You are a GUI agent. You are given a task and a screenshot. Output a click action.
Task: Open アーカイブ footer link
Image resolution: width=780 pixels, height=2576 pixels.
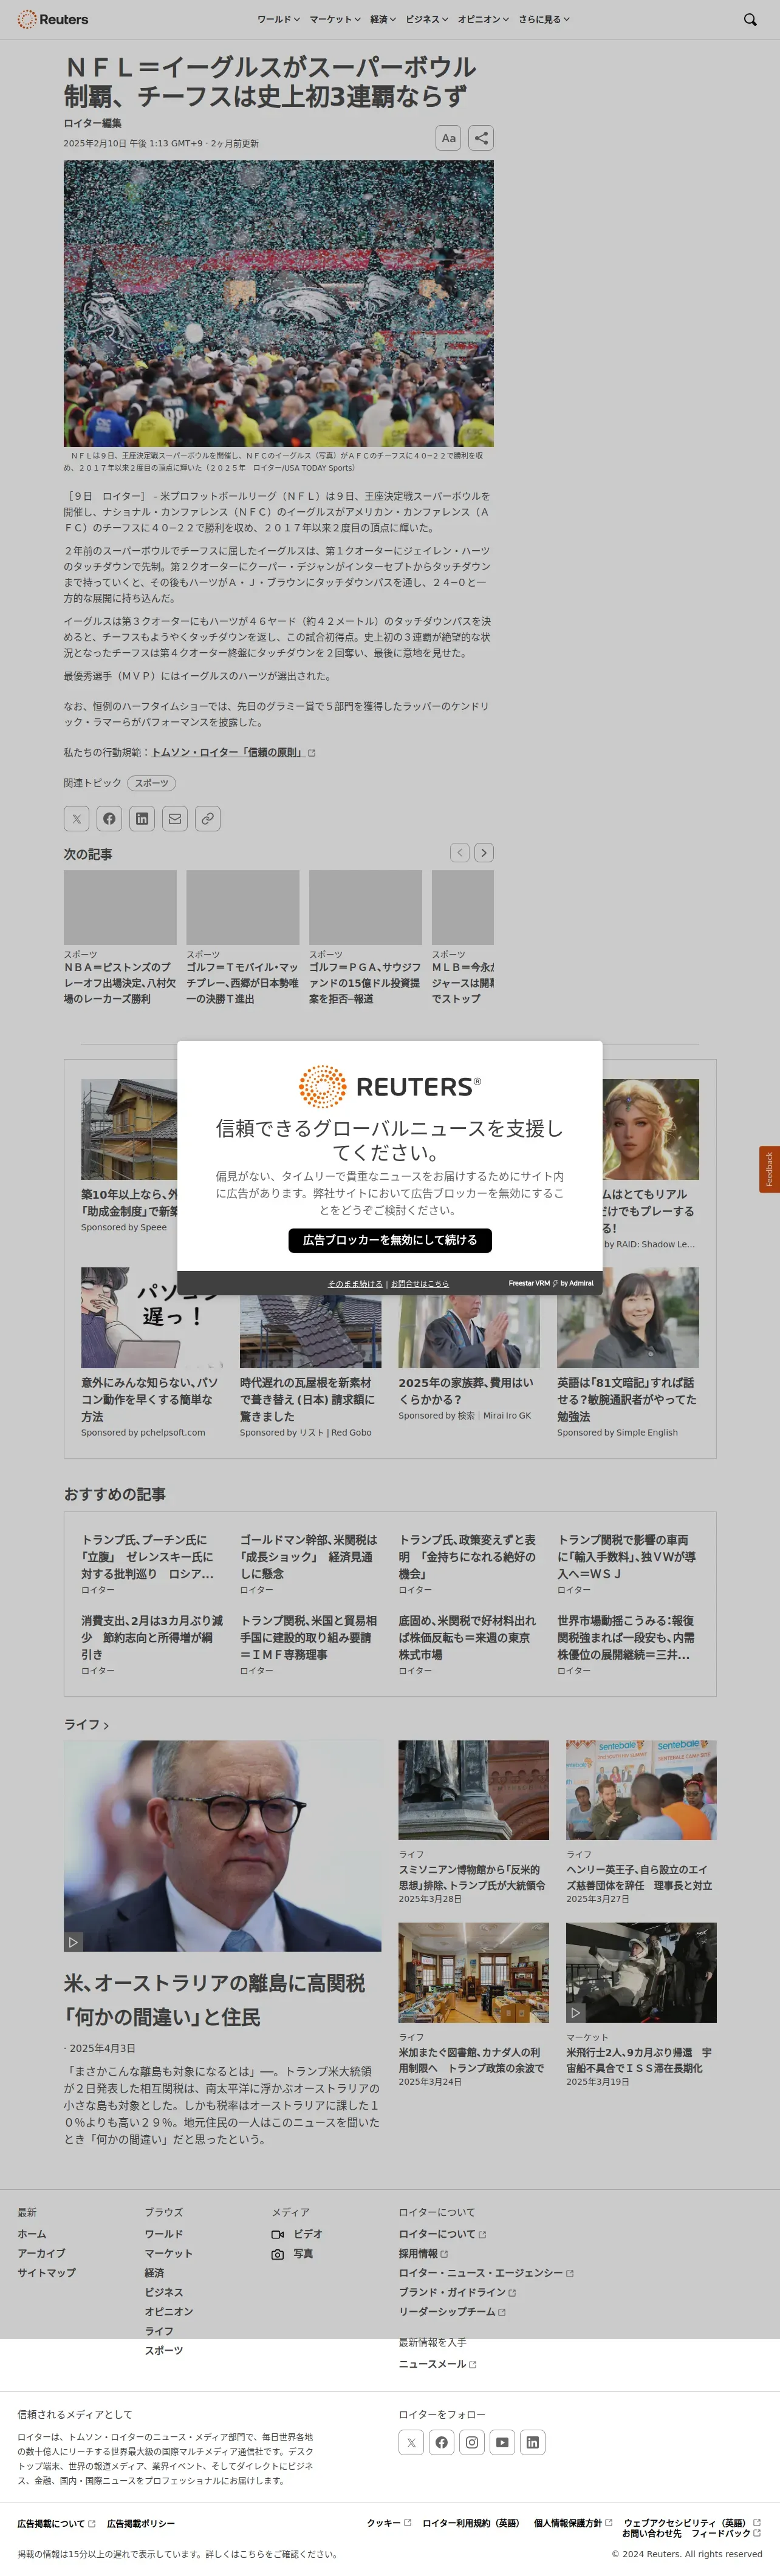[x=41, y=2253]
